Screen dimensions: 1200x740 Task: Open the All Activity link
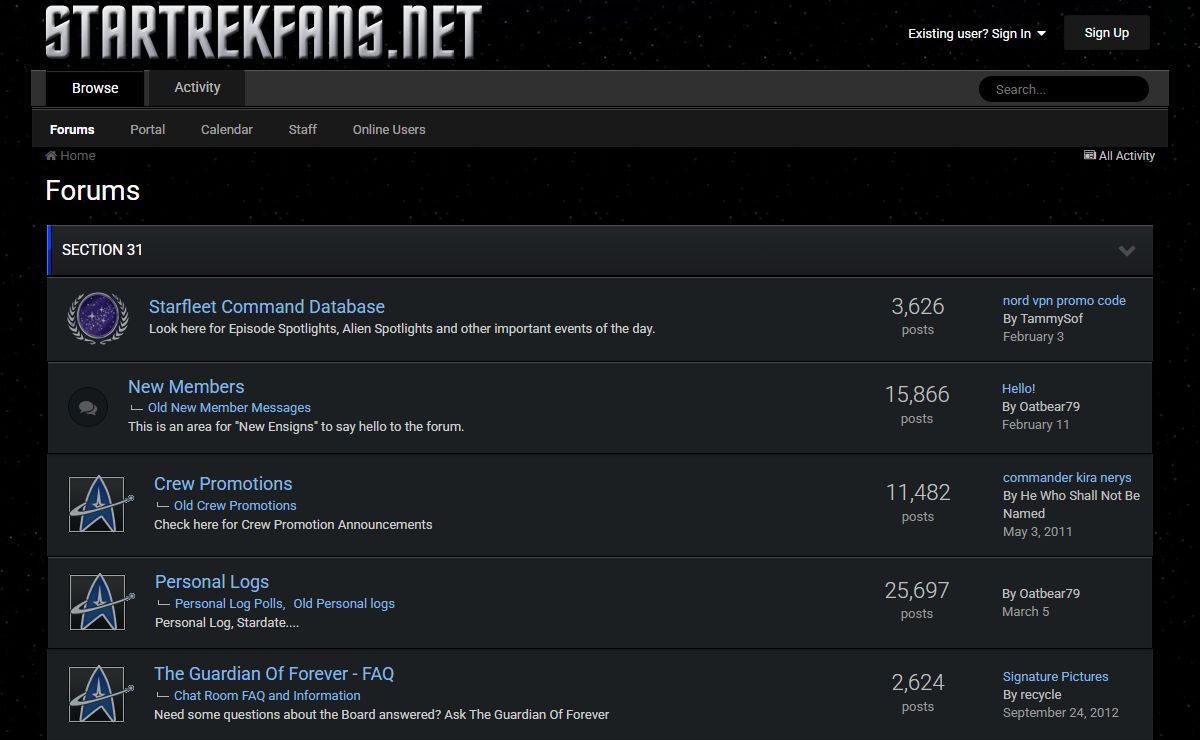pos(1127,156)
